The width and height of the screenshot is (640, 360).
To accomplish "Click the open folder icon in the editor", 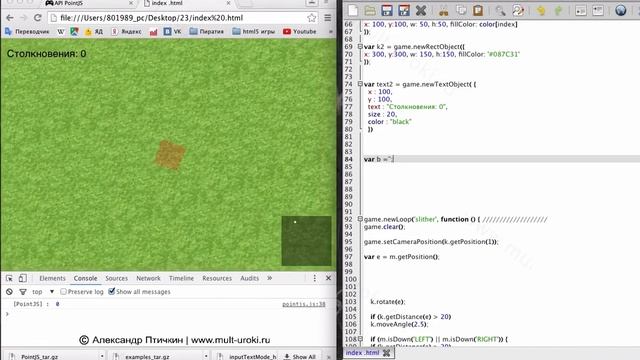I will coord(370,10).
